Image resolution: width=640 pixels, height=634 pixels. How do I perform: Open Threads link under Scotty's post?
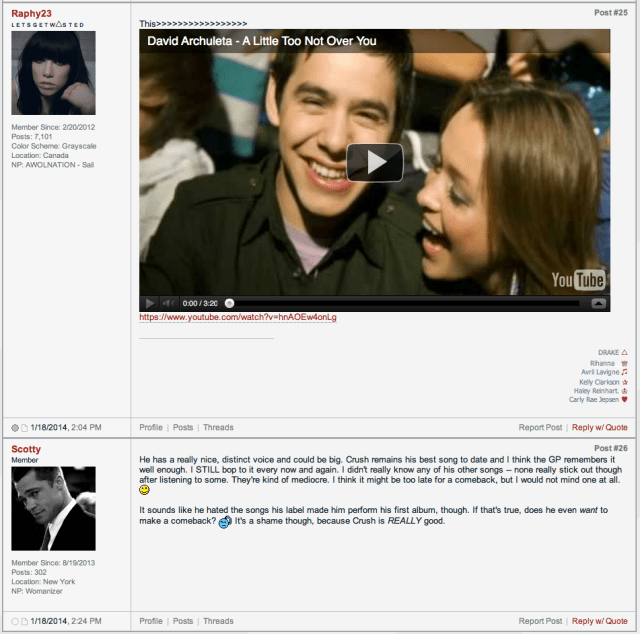pos(218,621)
